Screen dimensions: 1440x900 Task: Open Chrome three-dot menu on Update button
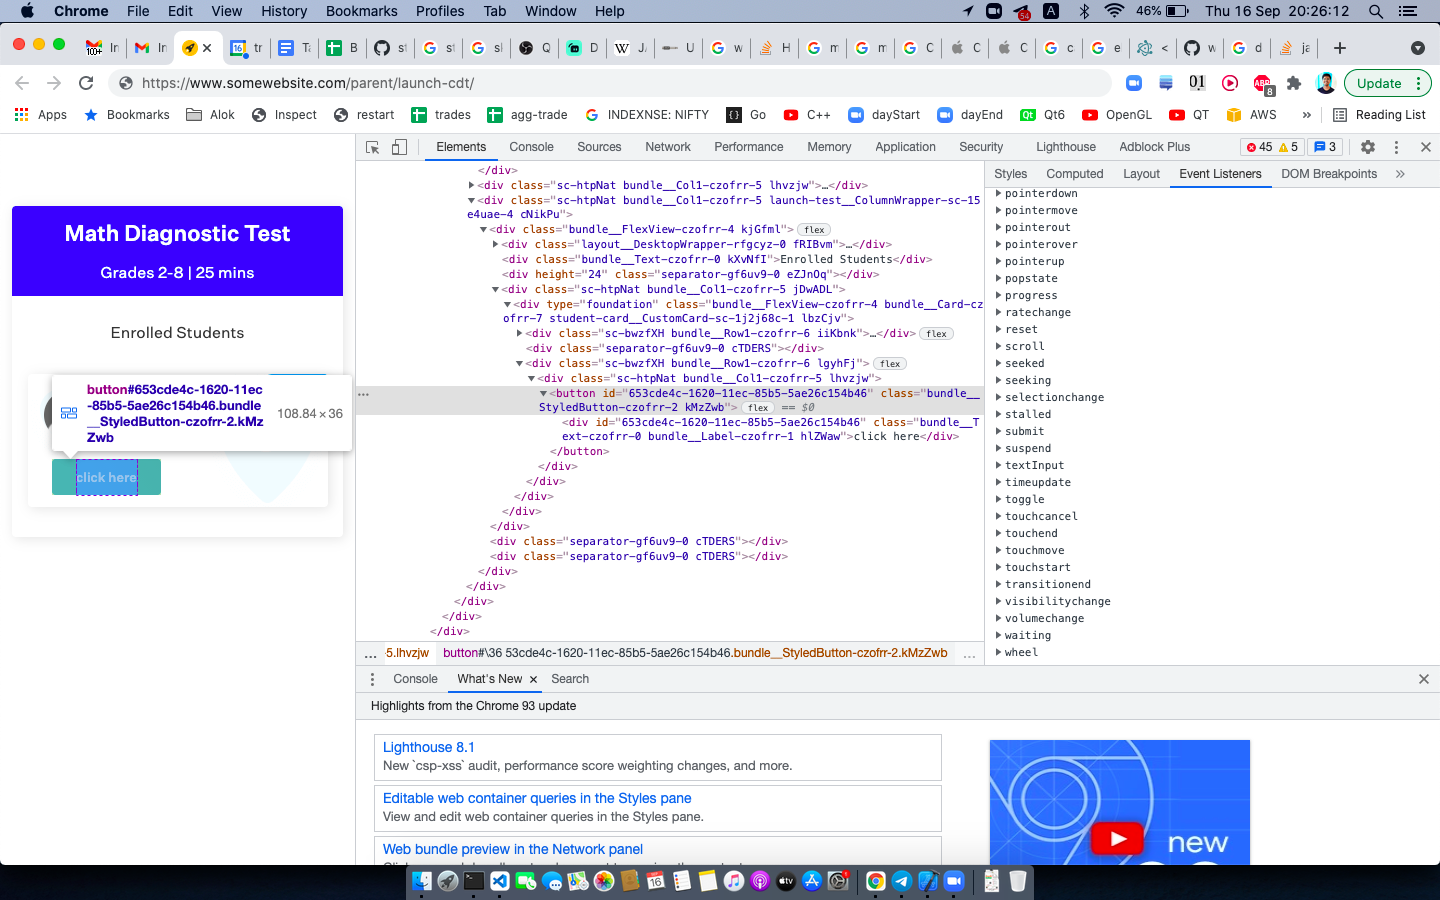pos(1418,83)
